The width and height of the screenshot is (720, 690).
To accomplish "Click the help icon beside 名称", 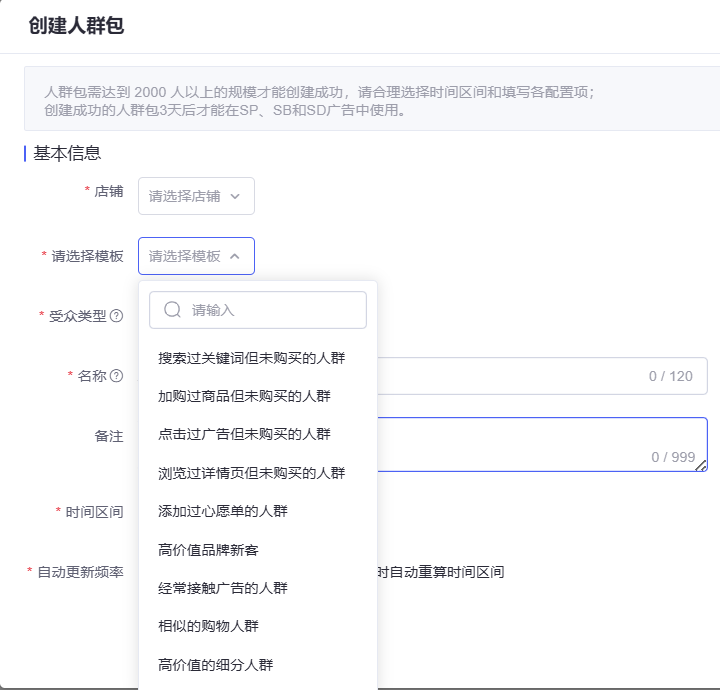I will click(x=117, y=376).
